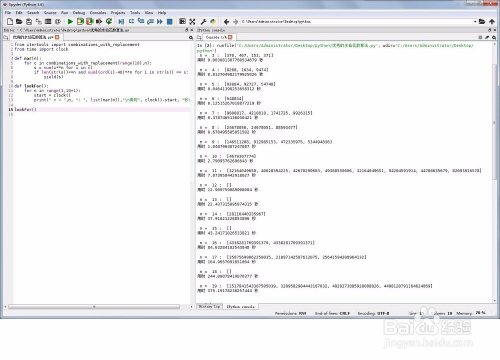
Task: Open the Search menu
Action: (33, 13)
